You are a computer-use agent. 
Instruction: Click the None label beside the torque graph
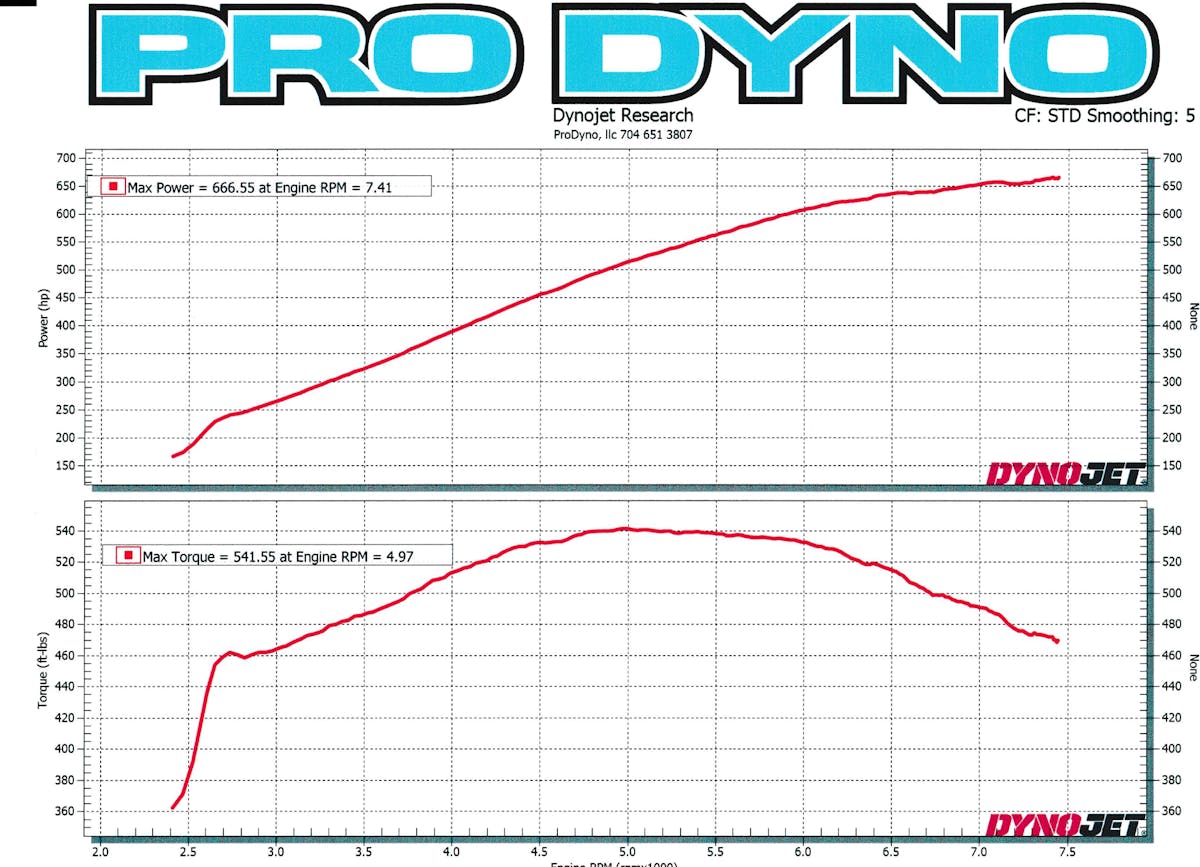(x=1191, y=668)
